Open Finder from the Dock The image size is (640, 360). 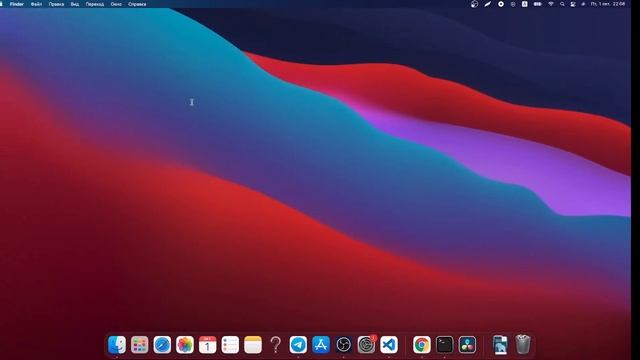pos(117,345)
